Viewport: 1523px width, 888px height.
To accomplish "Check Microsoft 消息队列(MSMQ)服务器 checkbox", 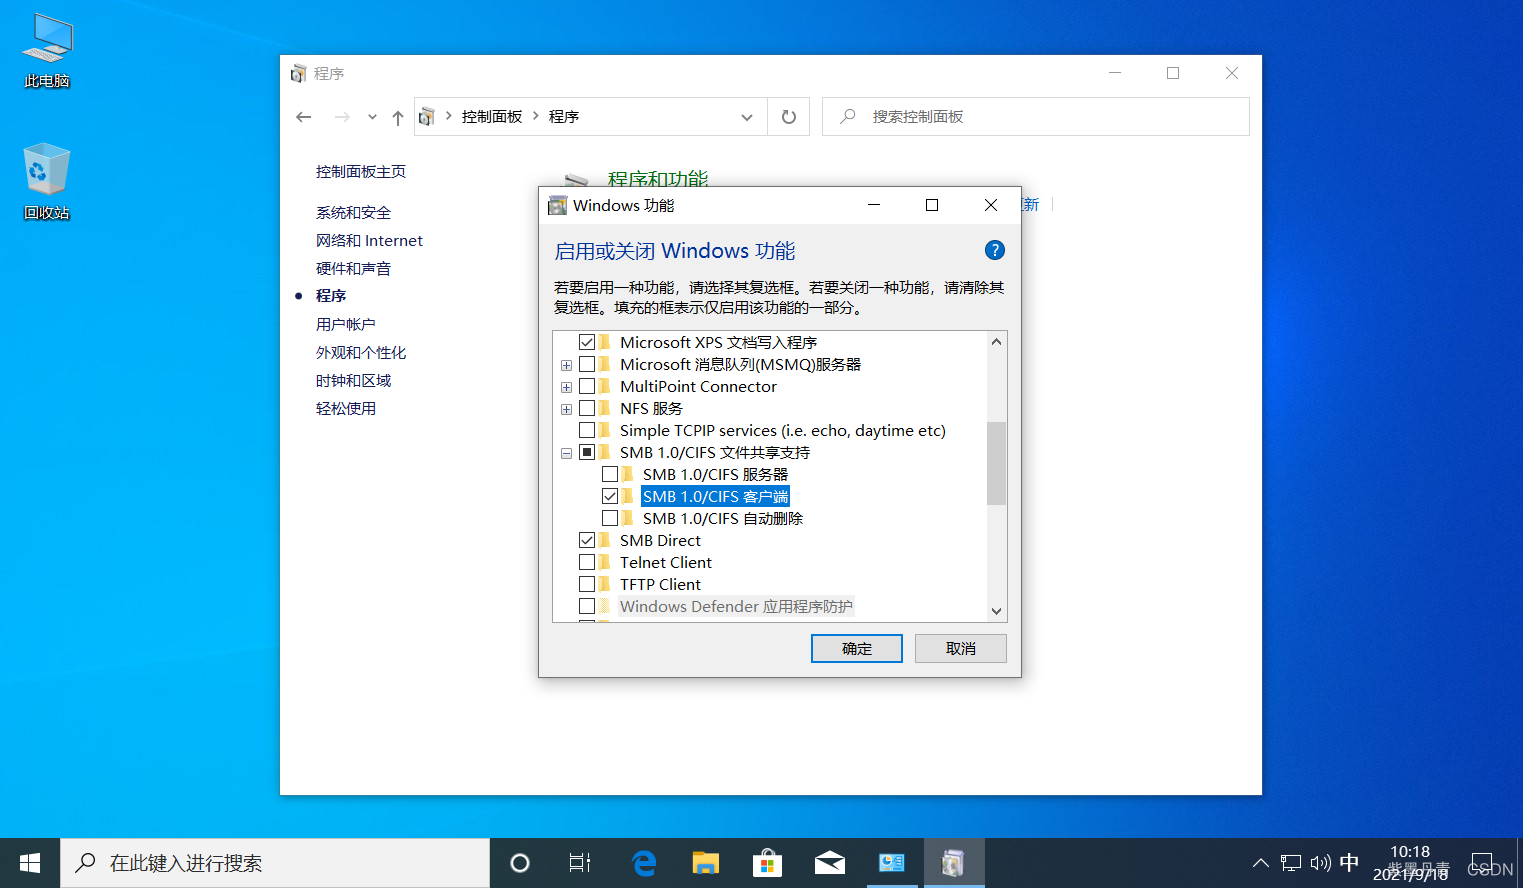I will [587, 364].
